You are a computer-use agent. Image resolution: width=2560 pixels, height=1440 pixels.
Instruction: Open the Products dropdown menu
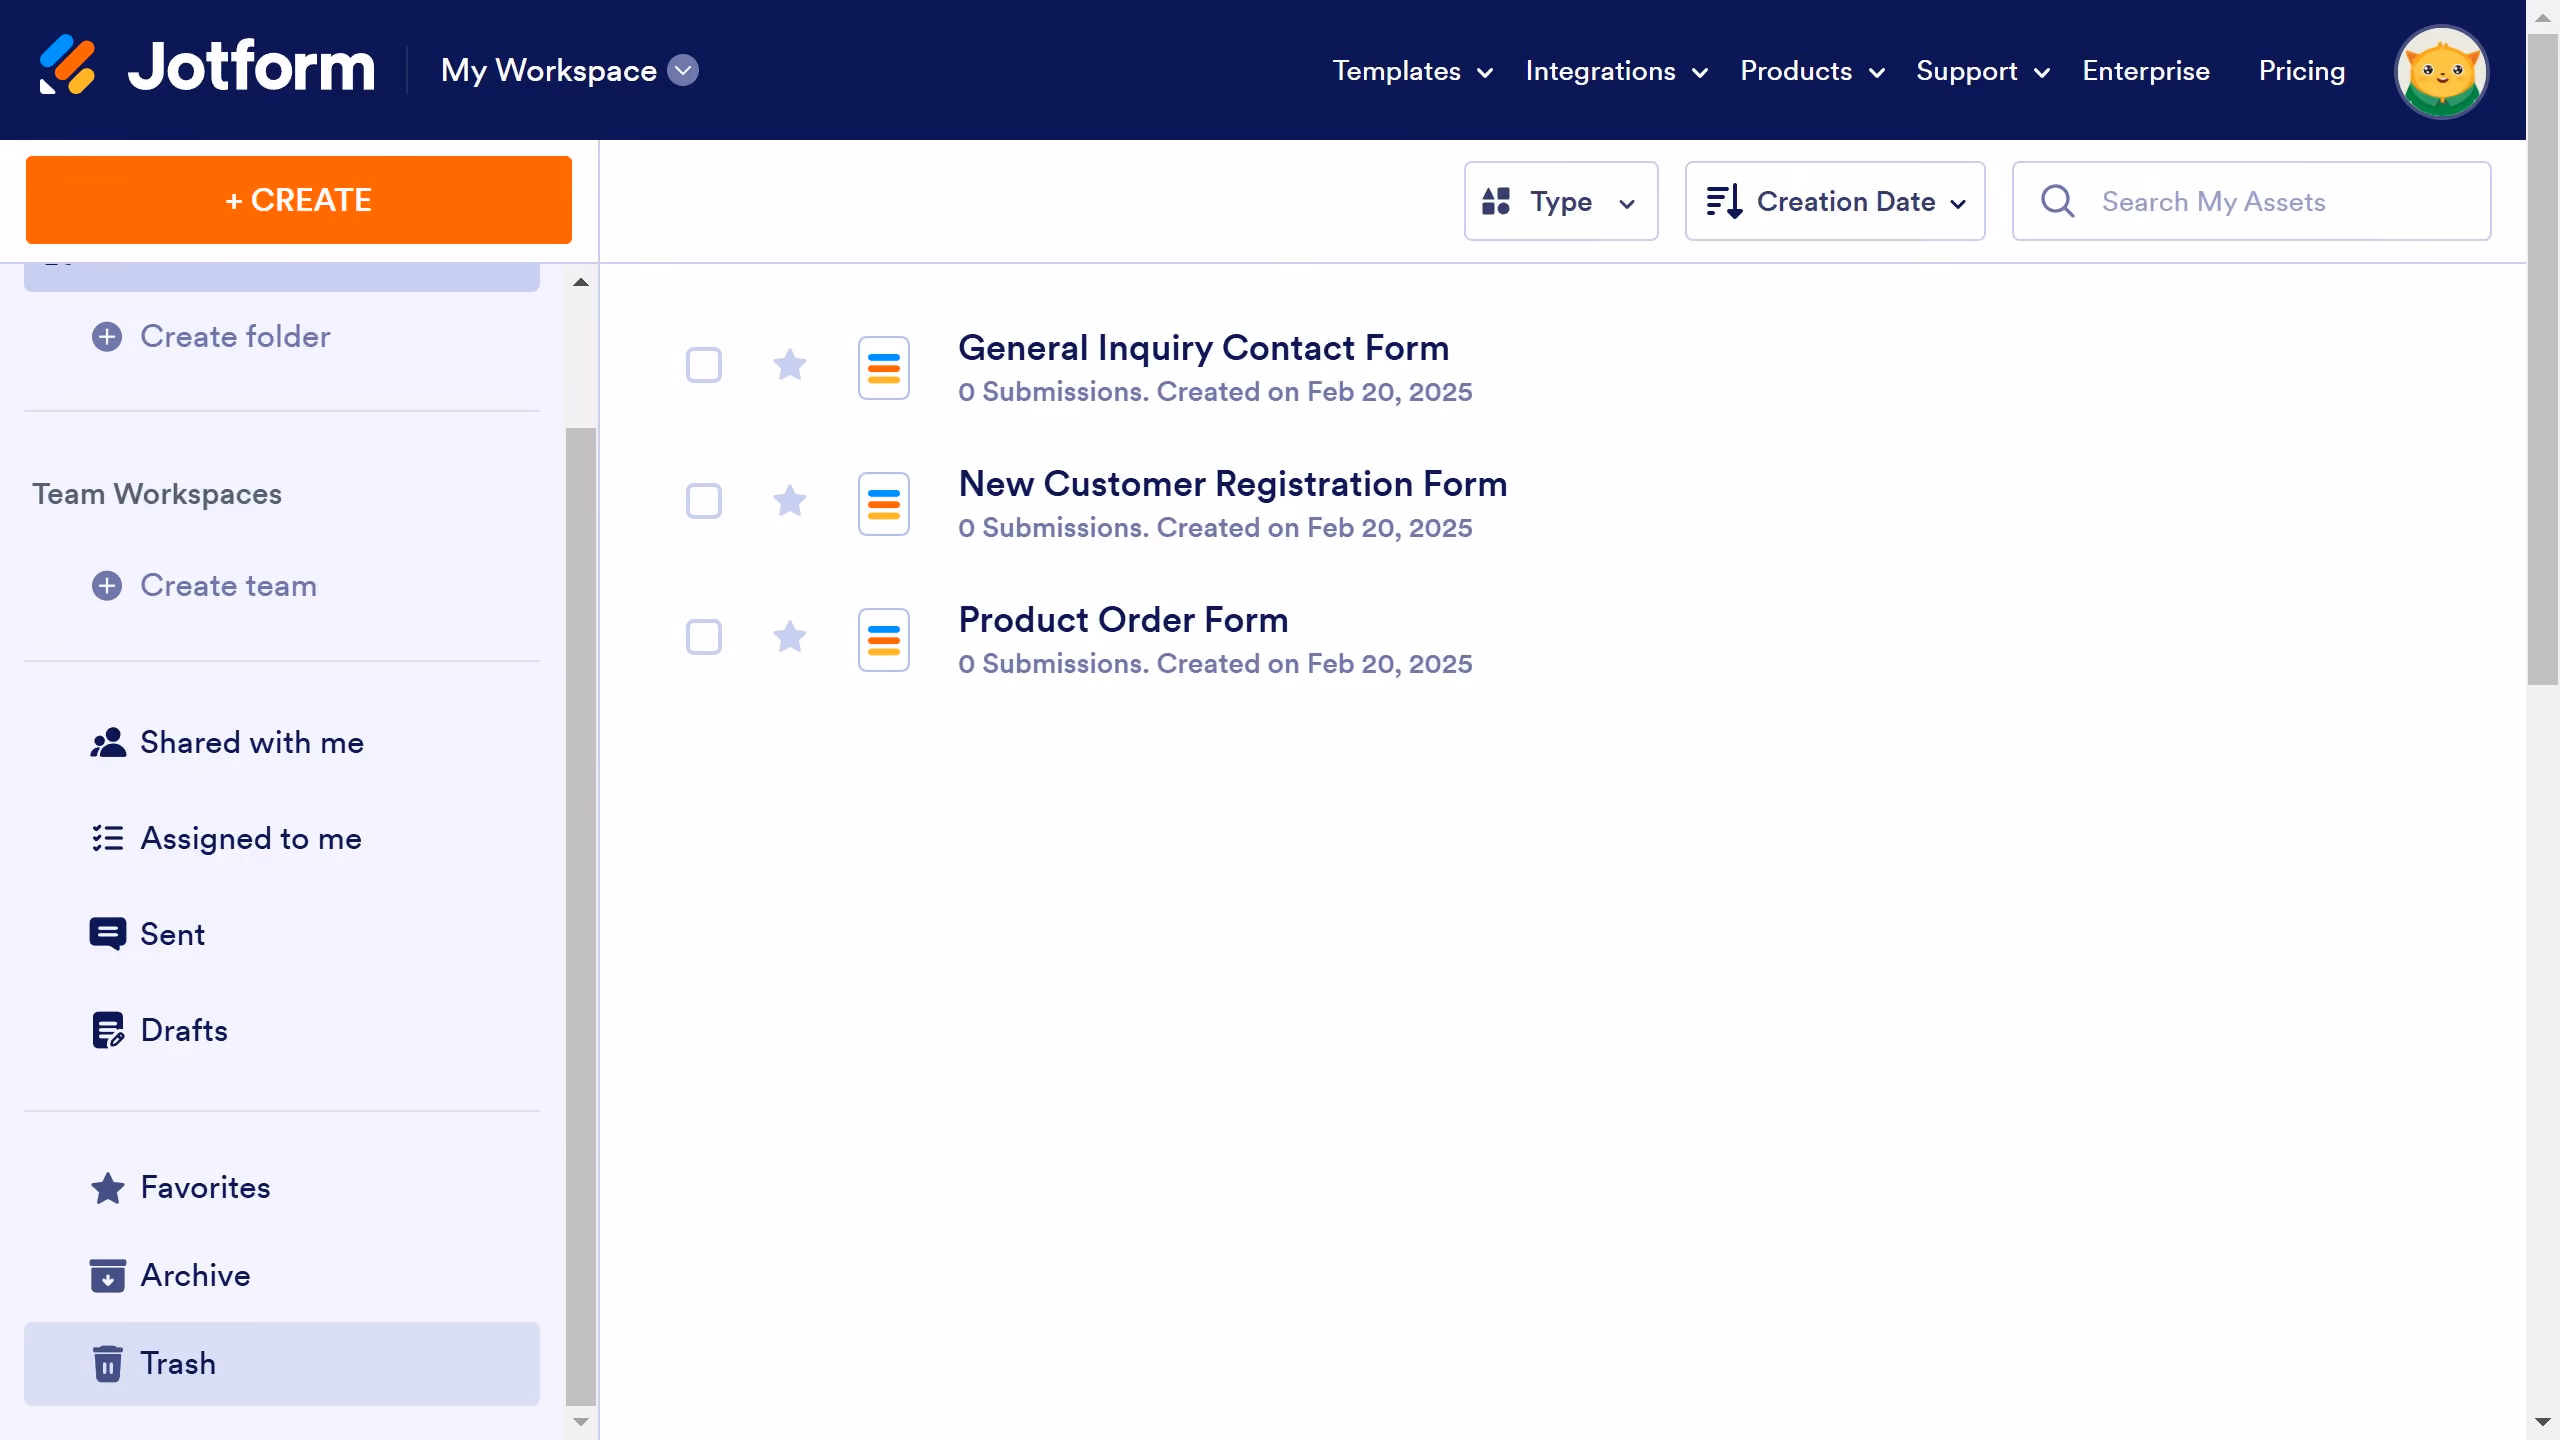pos(1813,71)
